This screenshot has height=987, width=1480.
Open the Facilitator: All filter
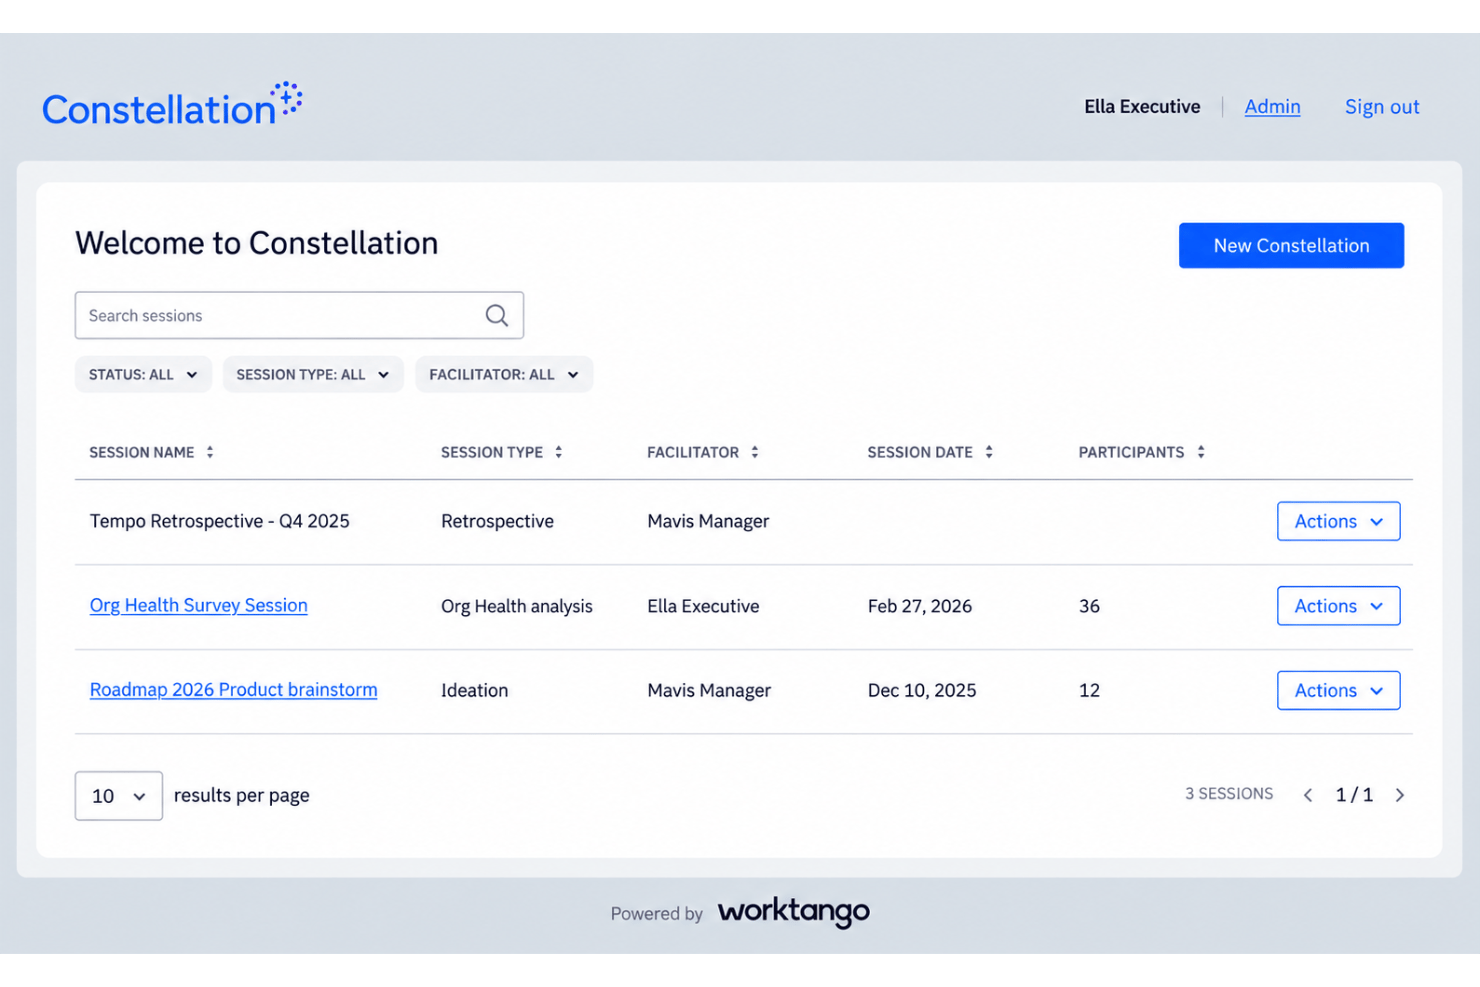coord(504,374)
